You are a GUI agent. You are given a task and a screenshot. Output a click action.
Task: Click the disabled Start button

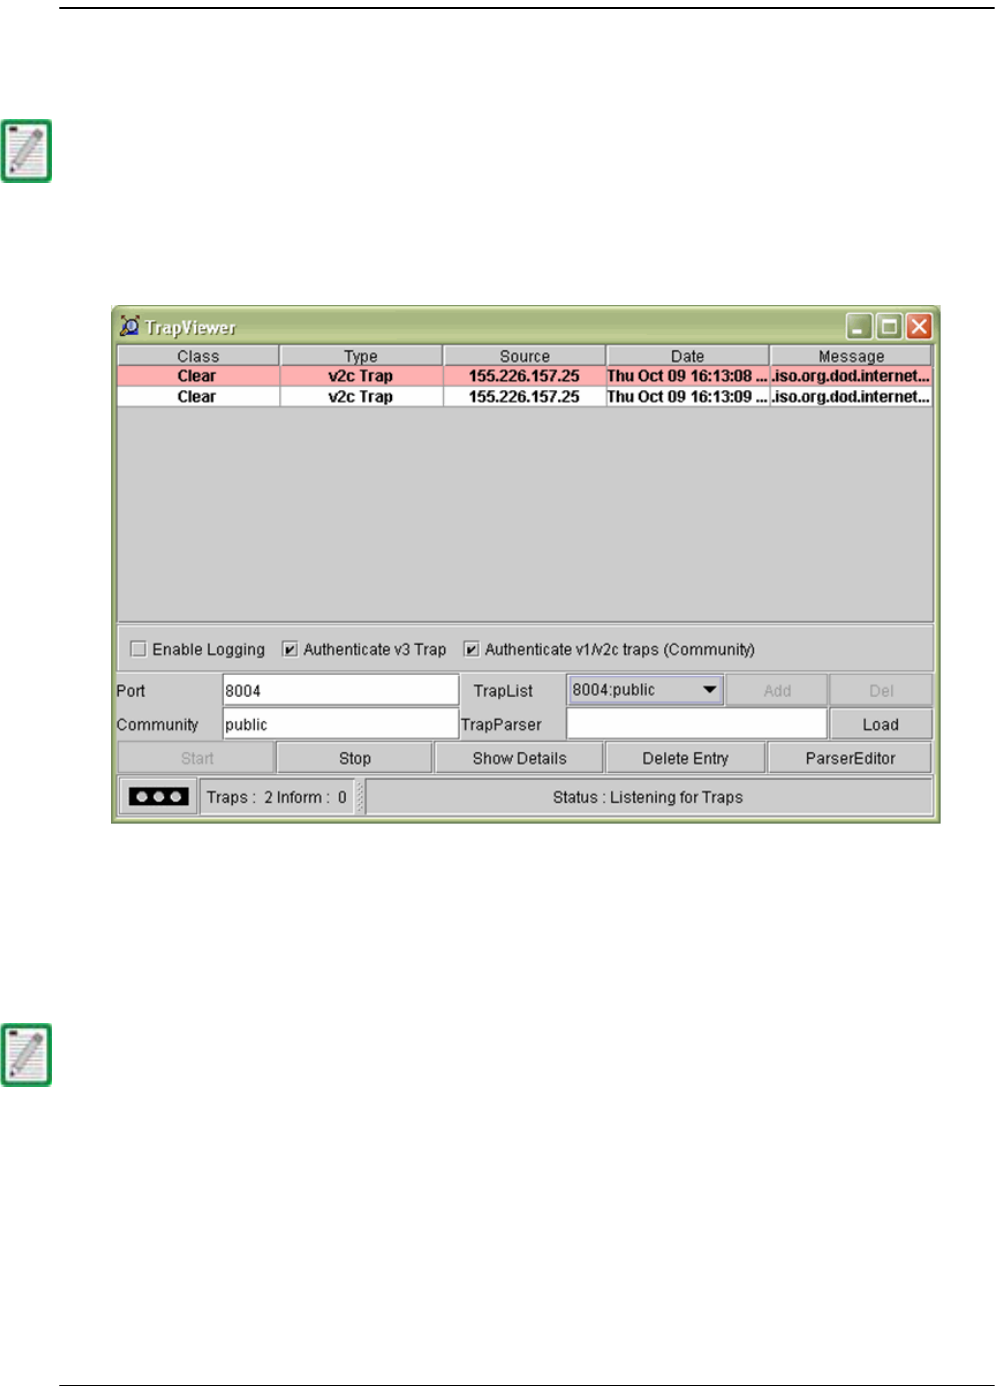[197, 758]
